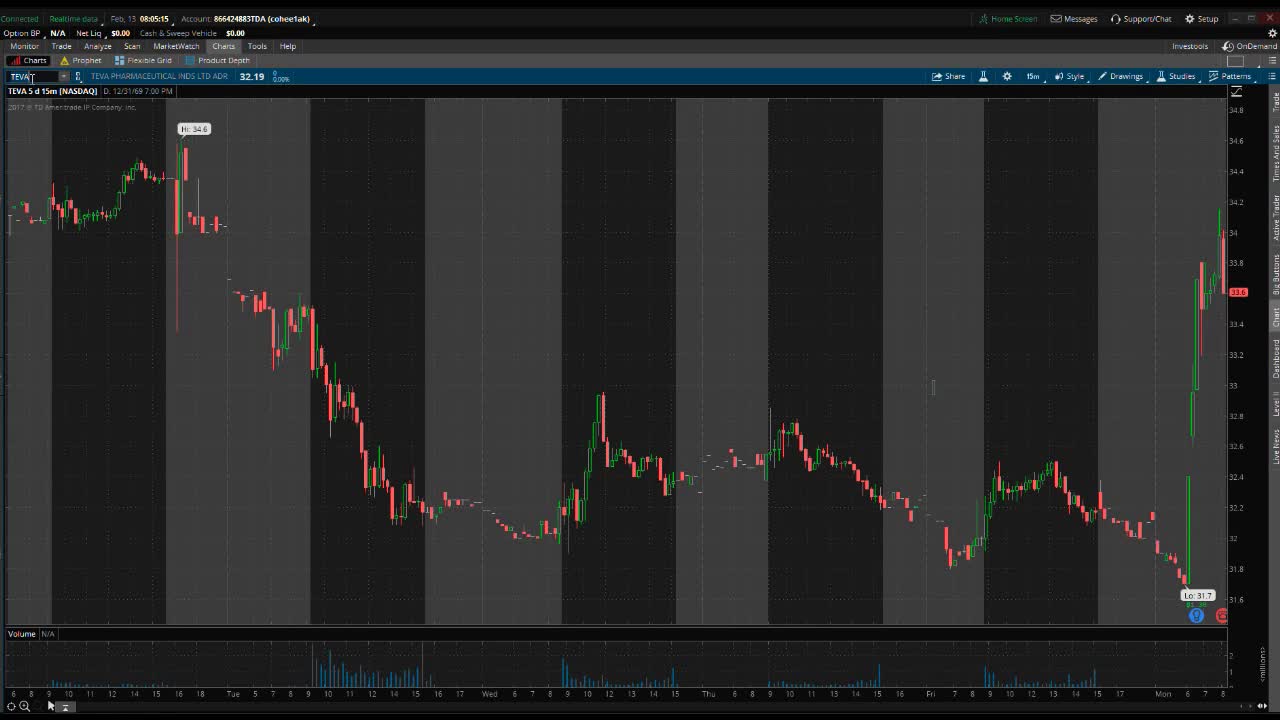Open the Tools tab
Viewport: 1280px width, 720px height.
(x=257, y=46)
